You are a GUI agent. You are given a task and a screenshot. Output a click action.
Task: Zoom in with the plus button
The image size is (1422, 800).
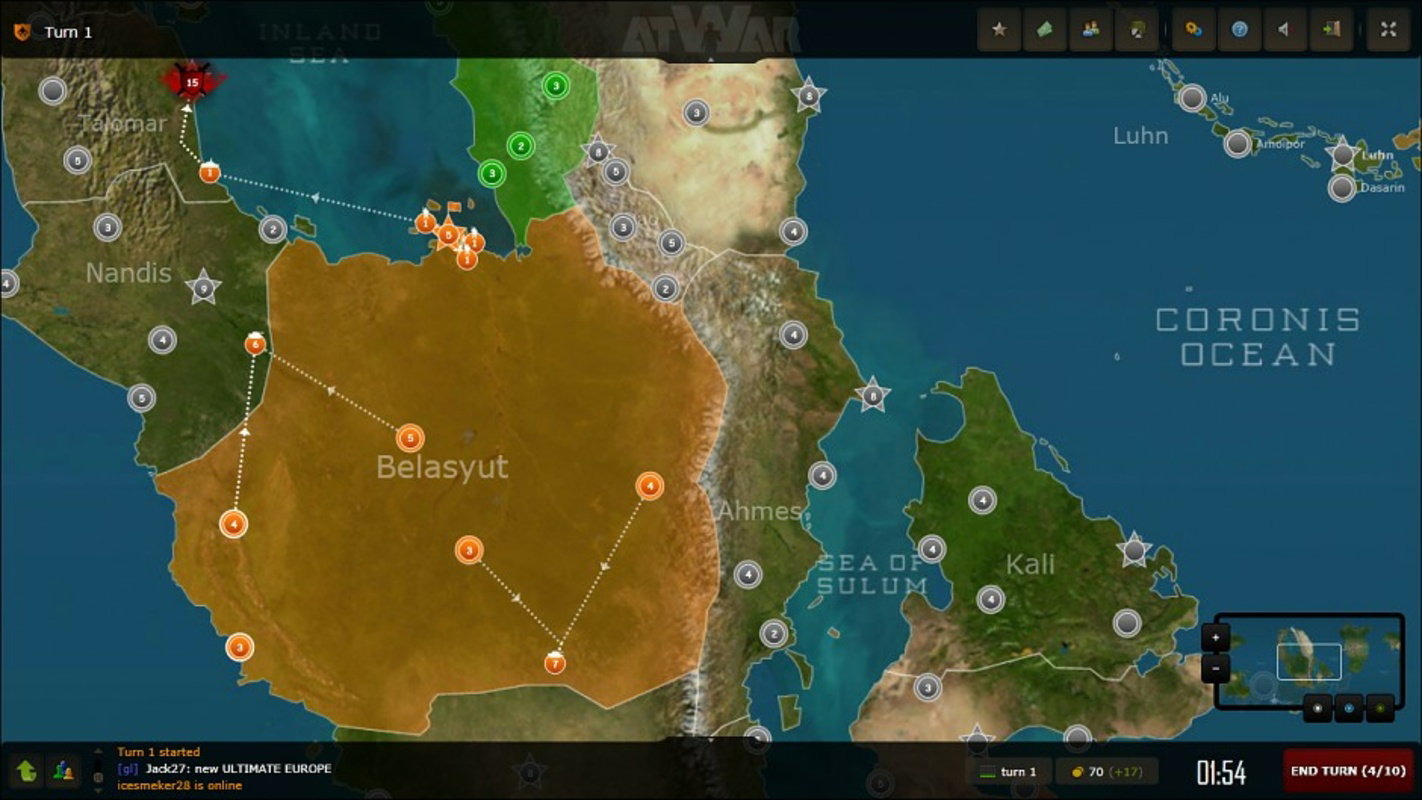[1216, 637]
